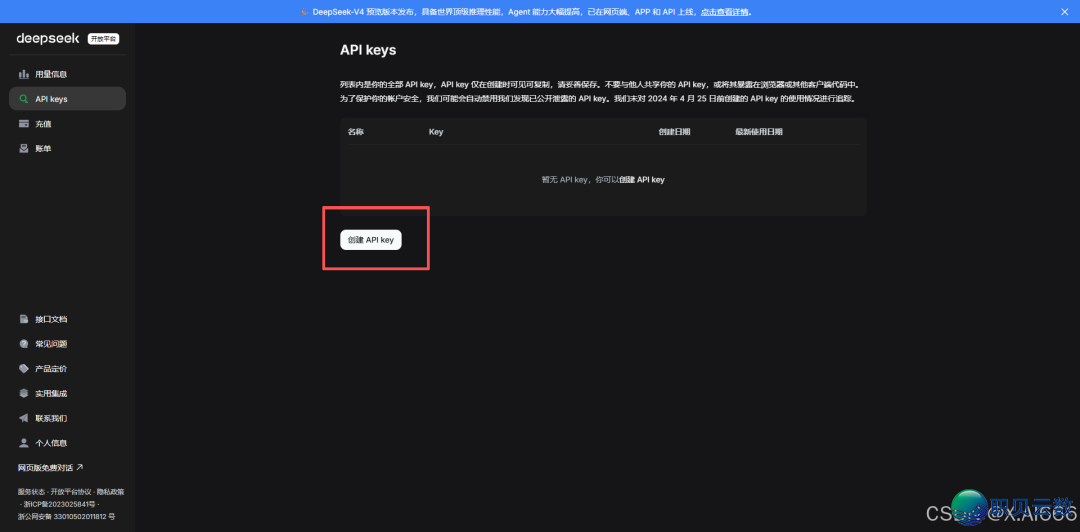Open the 隐私政策 footer link
This screenshot has width=1080, height=532.
(x=110, y=492)
